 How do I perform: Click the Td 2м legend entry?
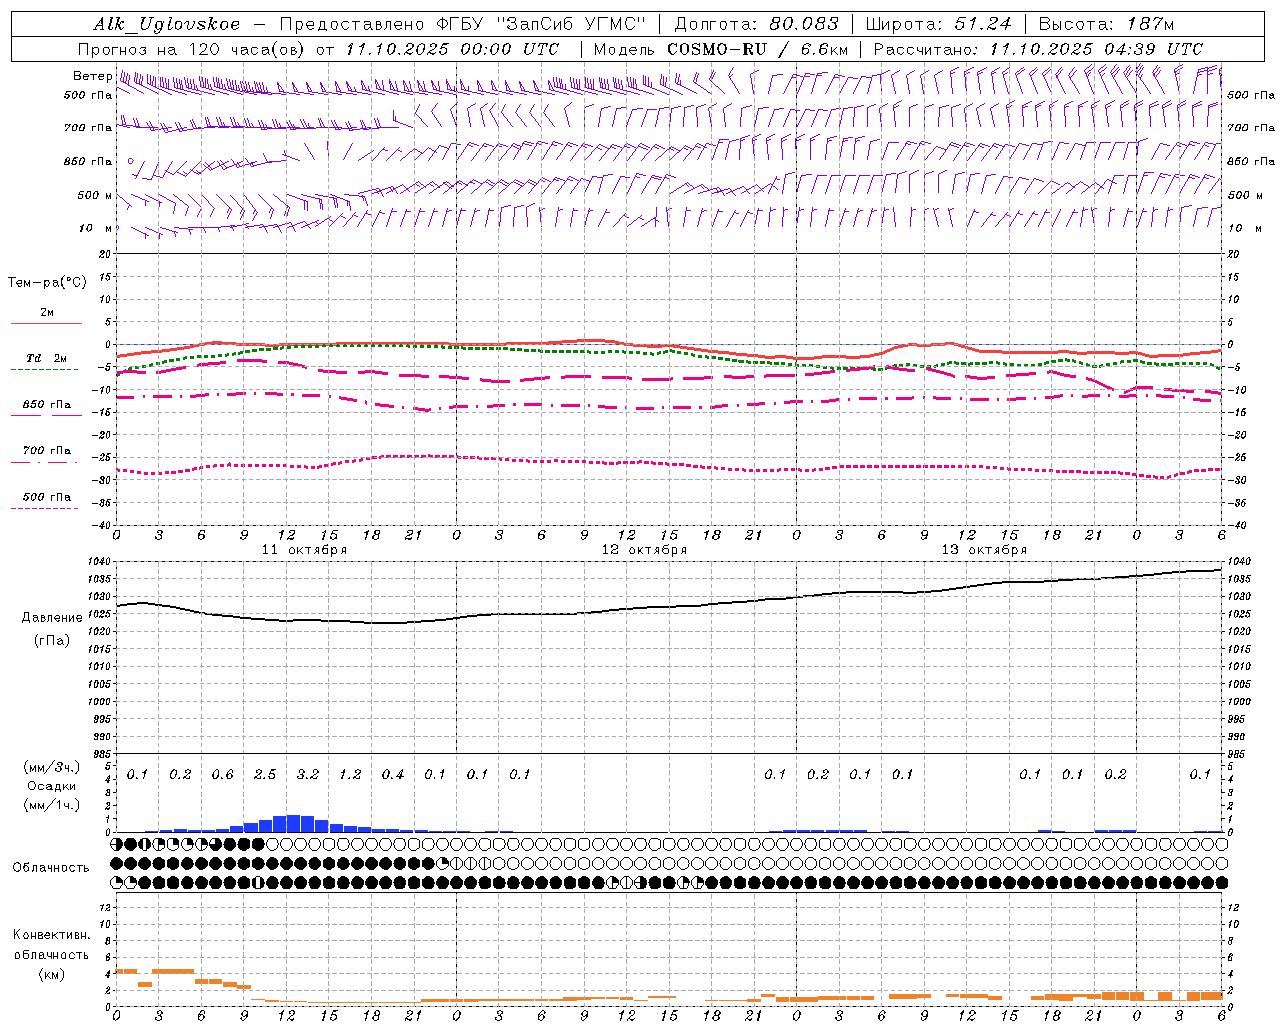46,358
